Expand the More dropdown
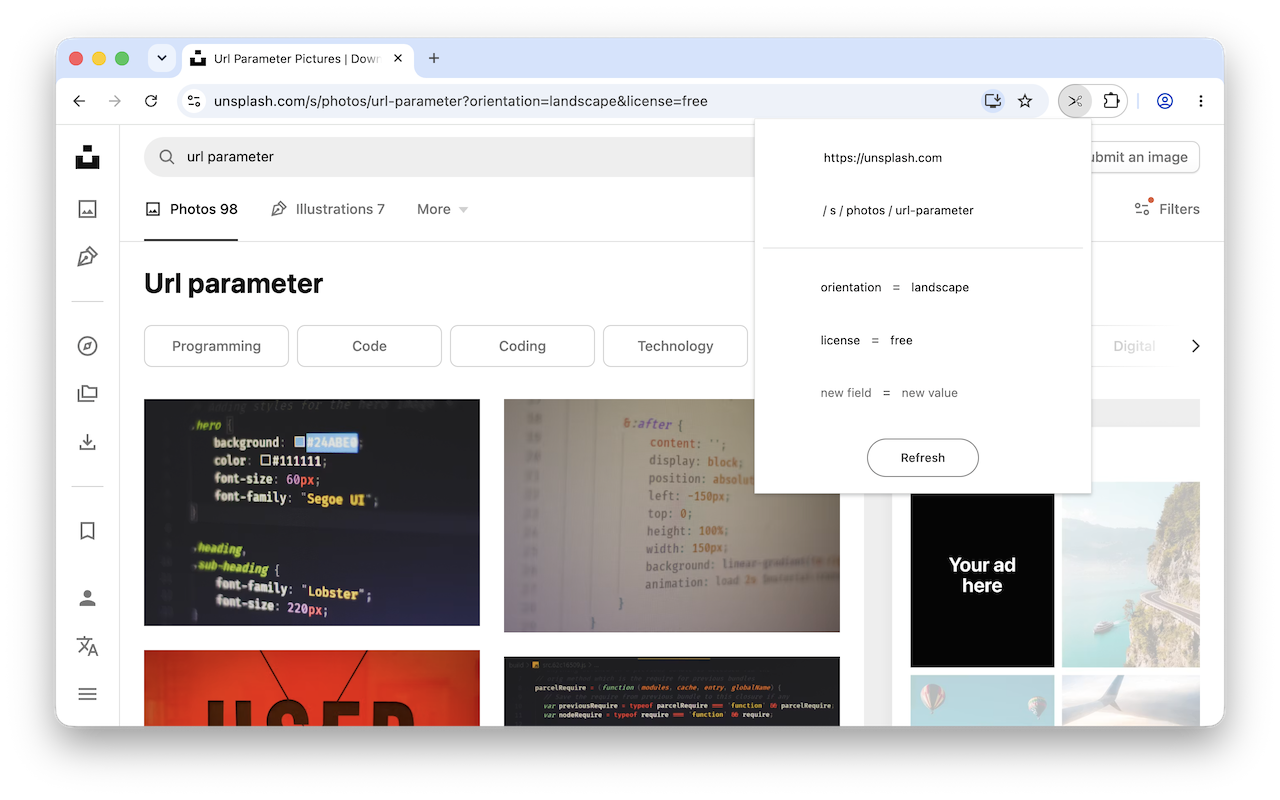This screenshot has height=800, width=1280. [x=442, y=209]
